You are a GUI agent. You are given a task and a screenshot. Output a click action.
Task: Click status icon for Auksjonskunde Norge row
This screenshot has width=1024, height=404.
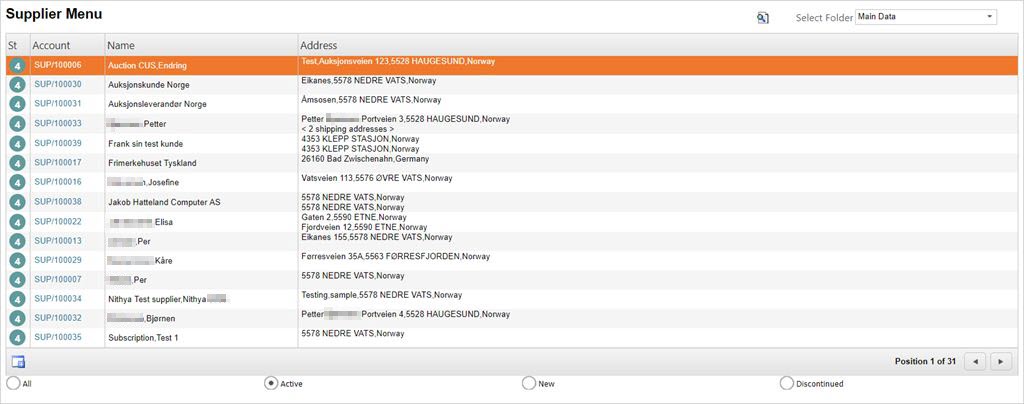click(17, 85)
